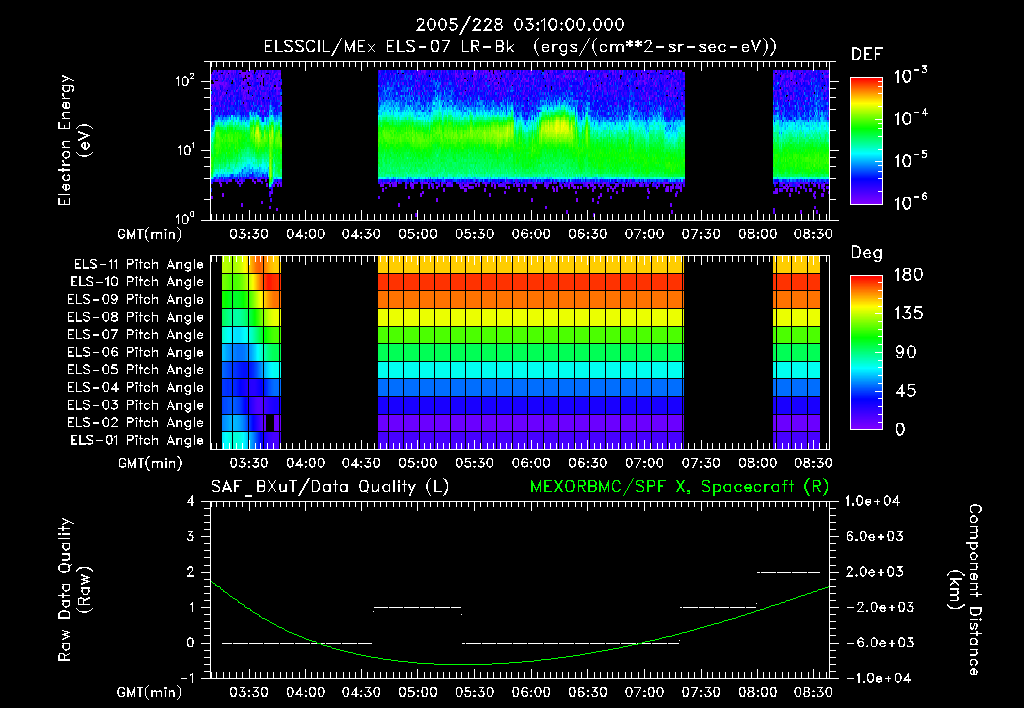Click 04:00 time tick under the spectrogram
The width and height of the screenshot is (1024, 708).
[x=305, y=234]
